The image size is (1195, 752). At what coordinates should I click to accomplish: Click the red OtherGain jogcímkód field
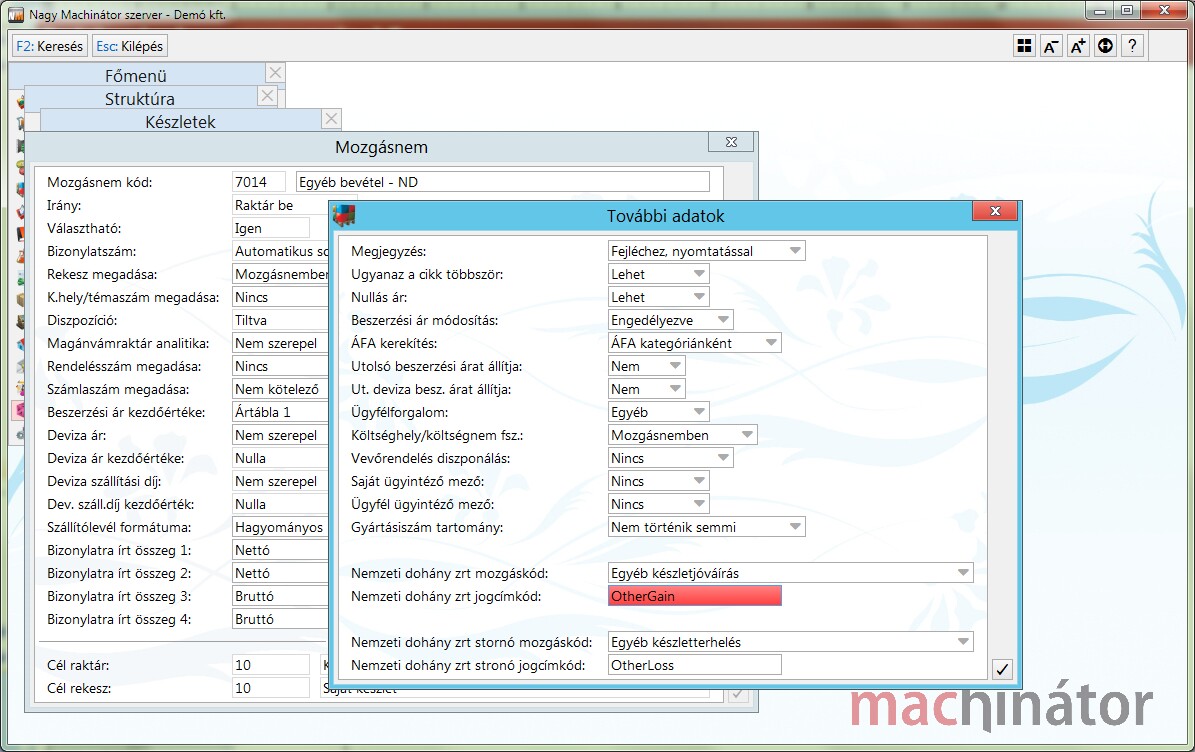[x=694, y=596]
